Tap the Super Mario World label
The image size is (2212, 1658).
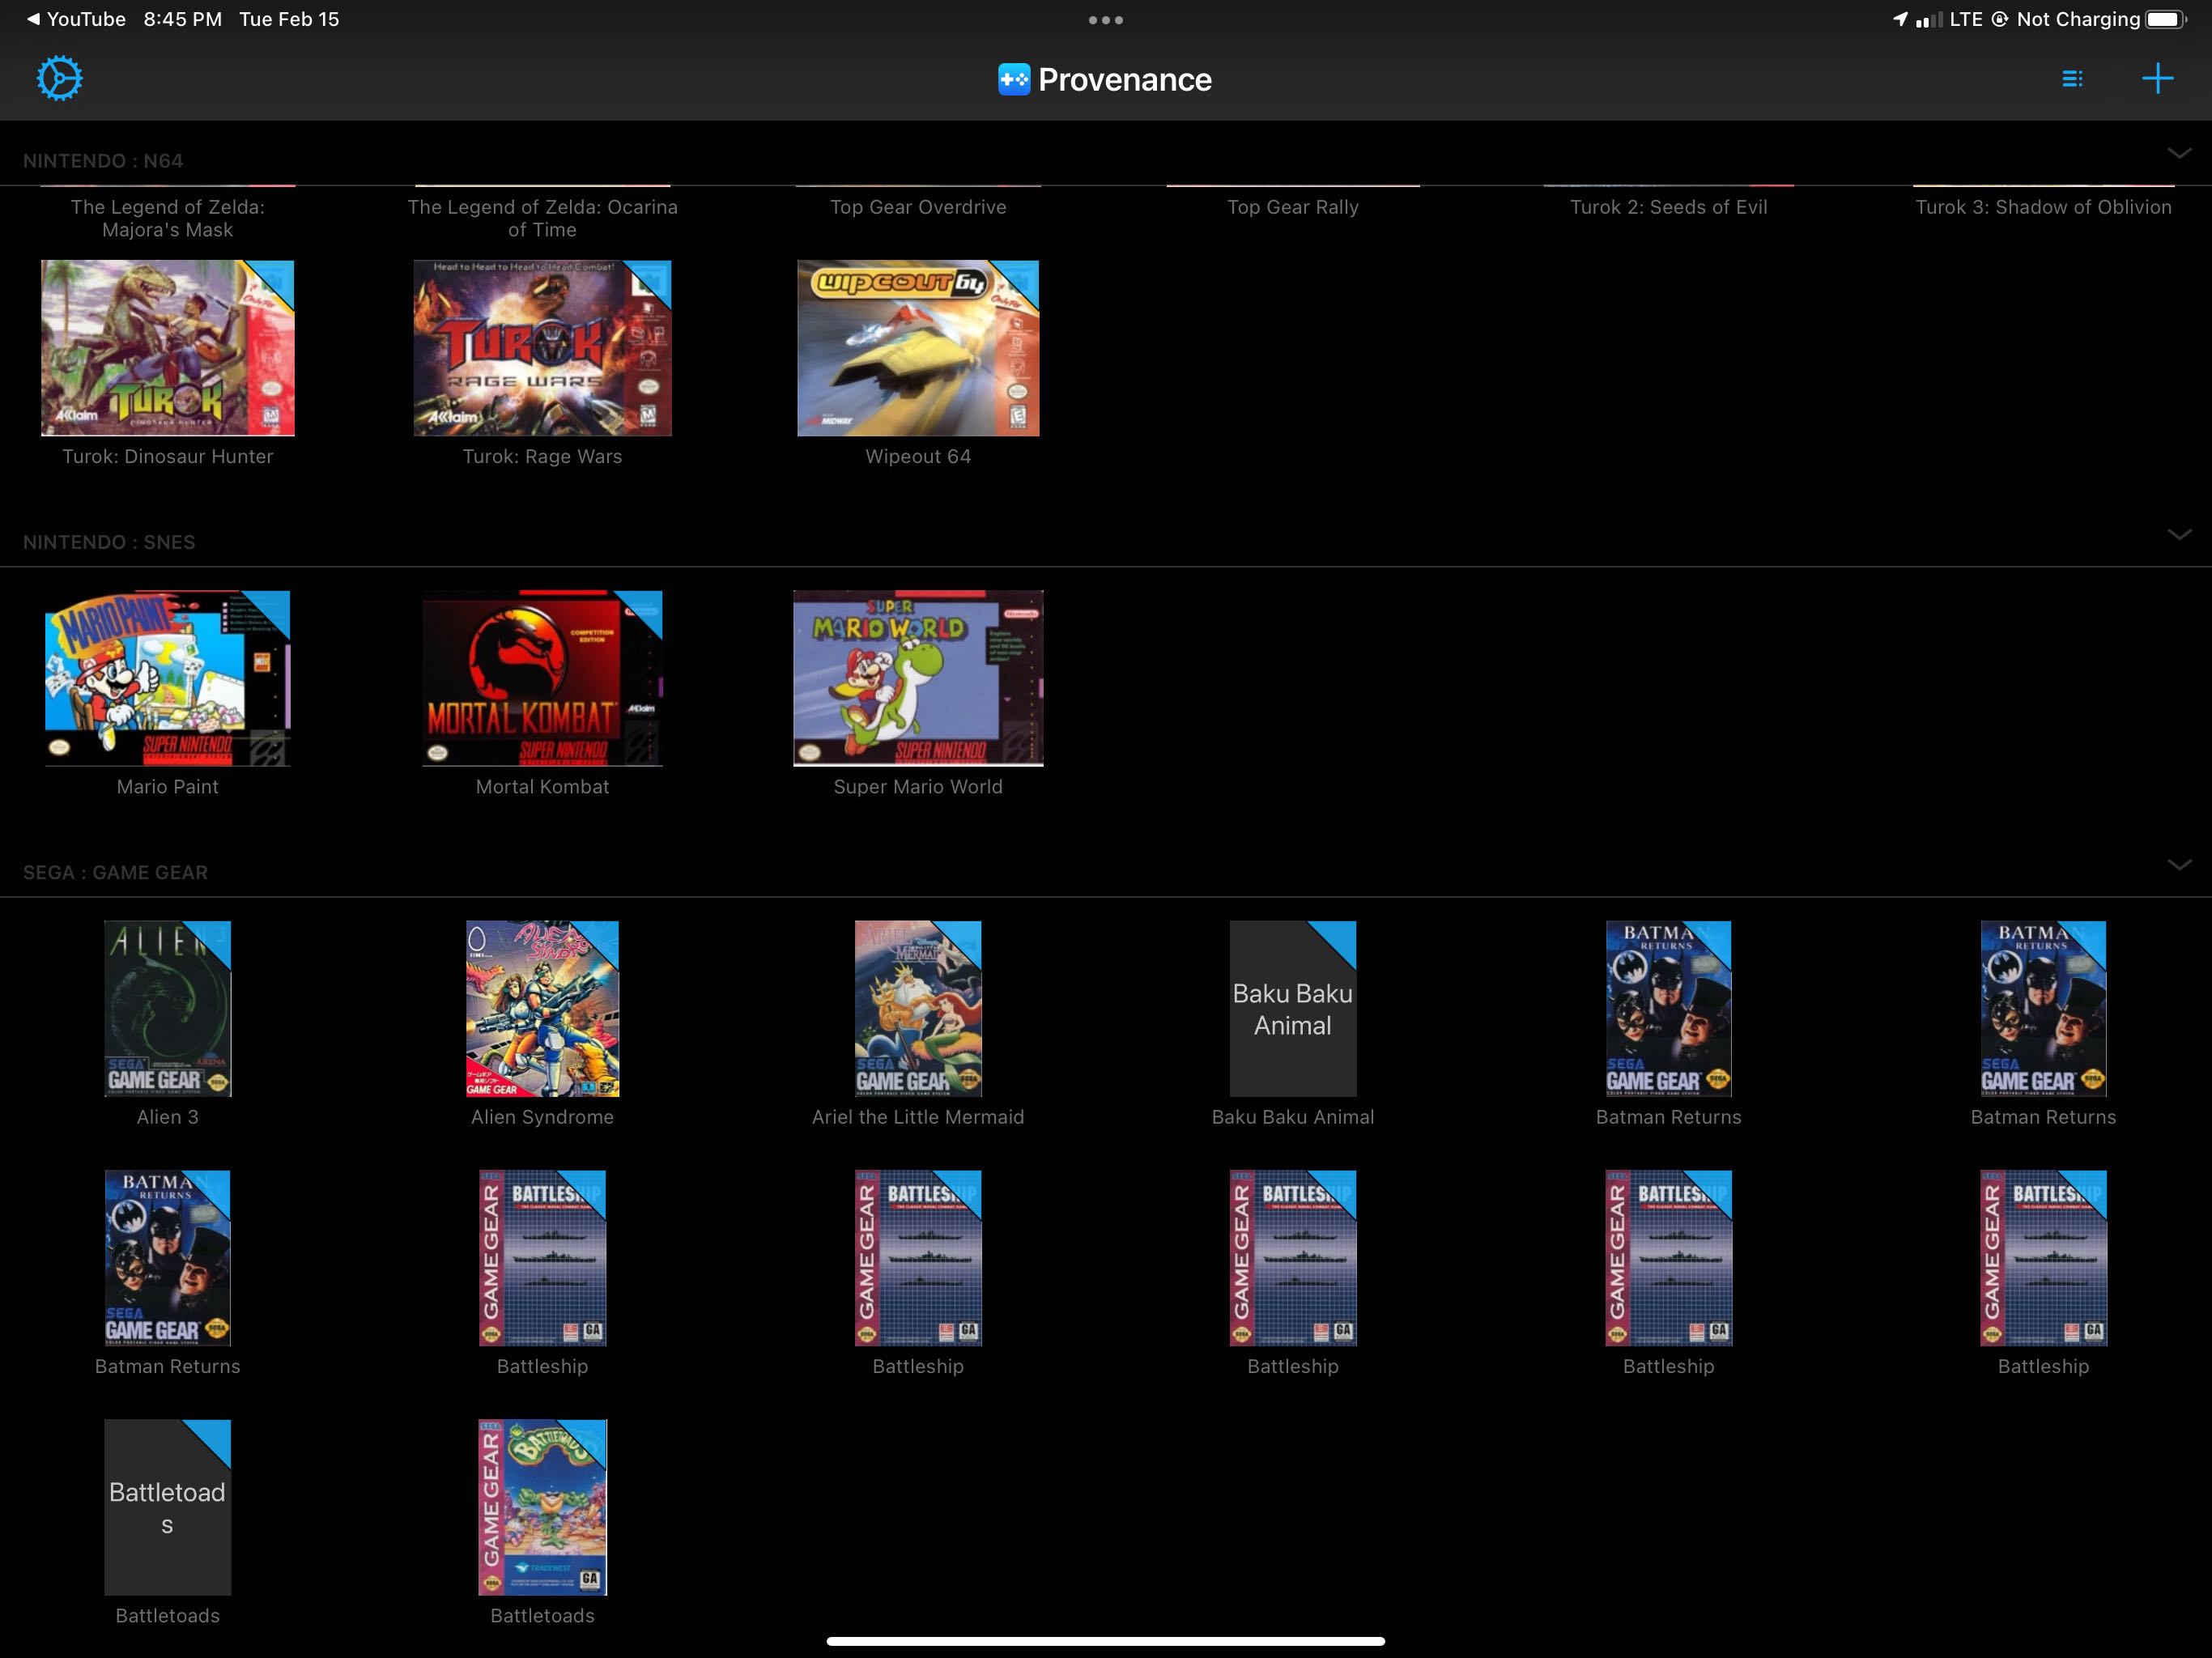coord(918,786)
